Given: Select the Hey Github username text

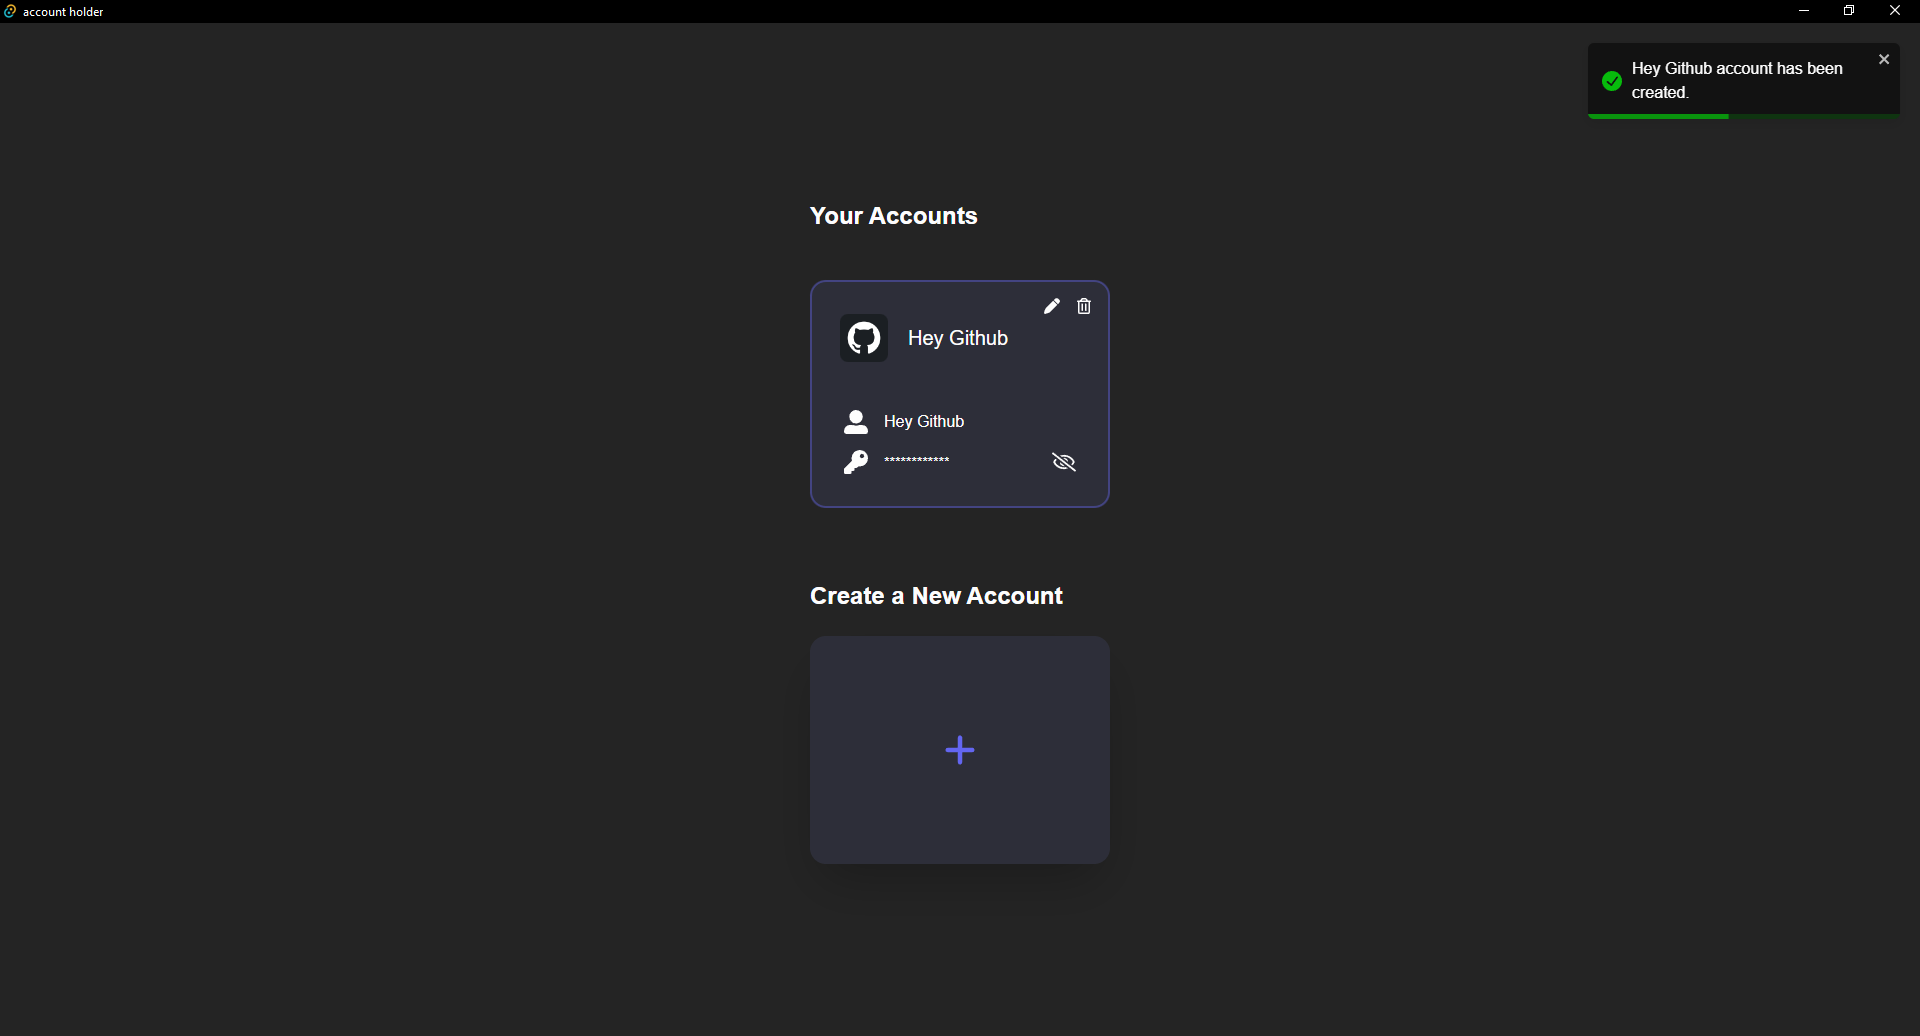Looking at the screenshot, I should point(924,421).
